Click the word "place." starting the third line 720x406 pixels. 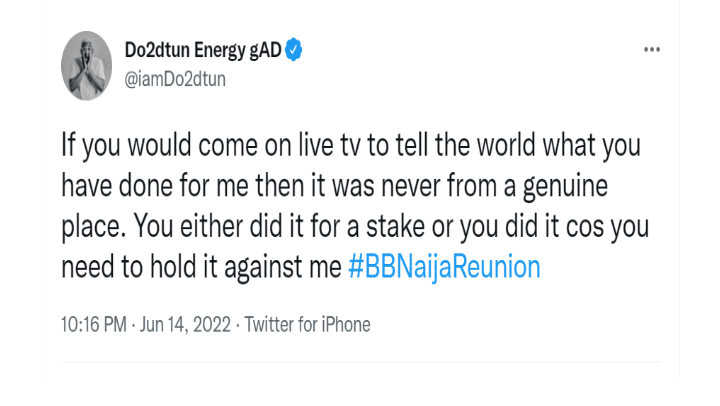(x=94, y=227)
